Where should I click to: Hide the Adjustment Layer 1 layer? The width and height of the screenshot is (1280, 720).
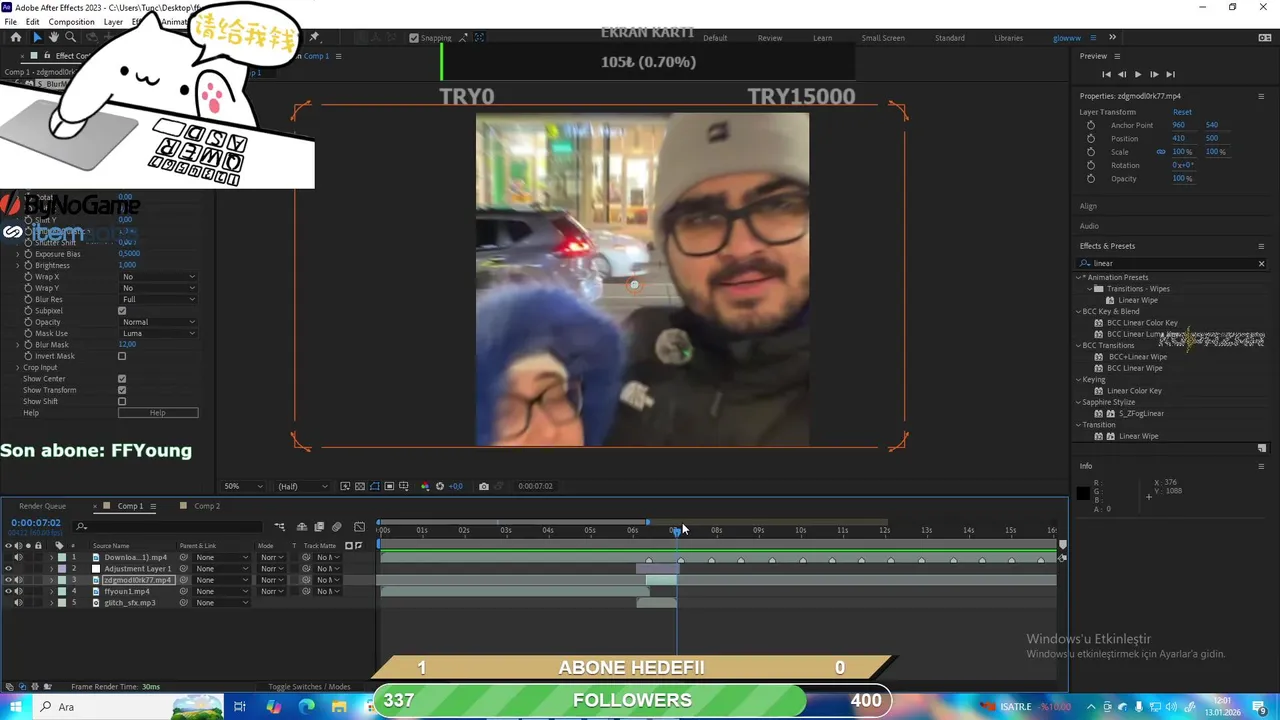pyautogui.click(x=9, y=569)
